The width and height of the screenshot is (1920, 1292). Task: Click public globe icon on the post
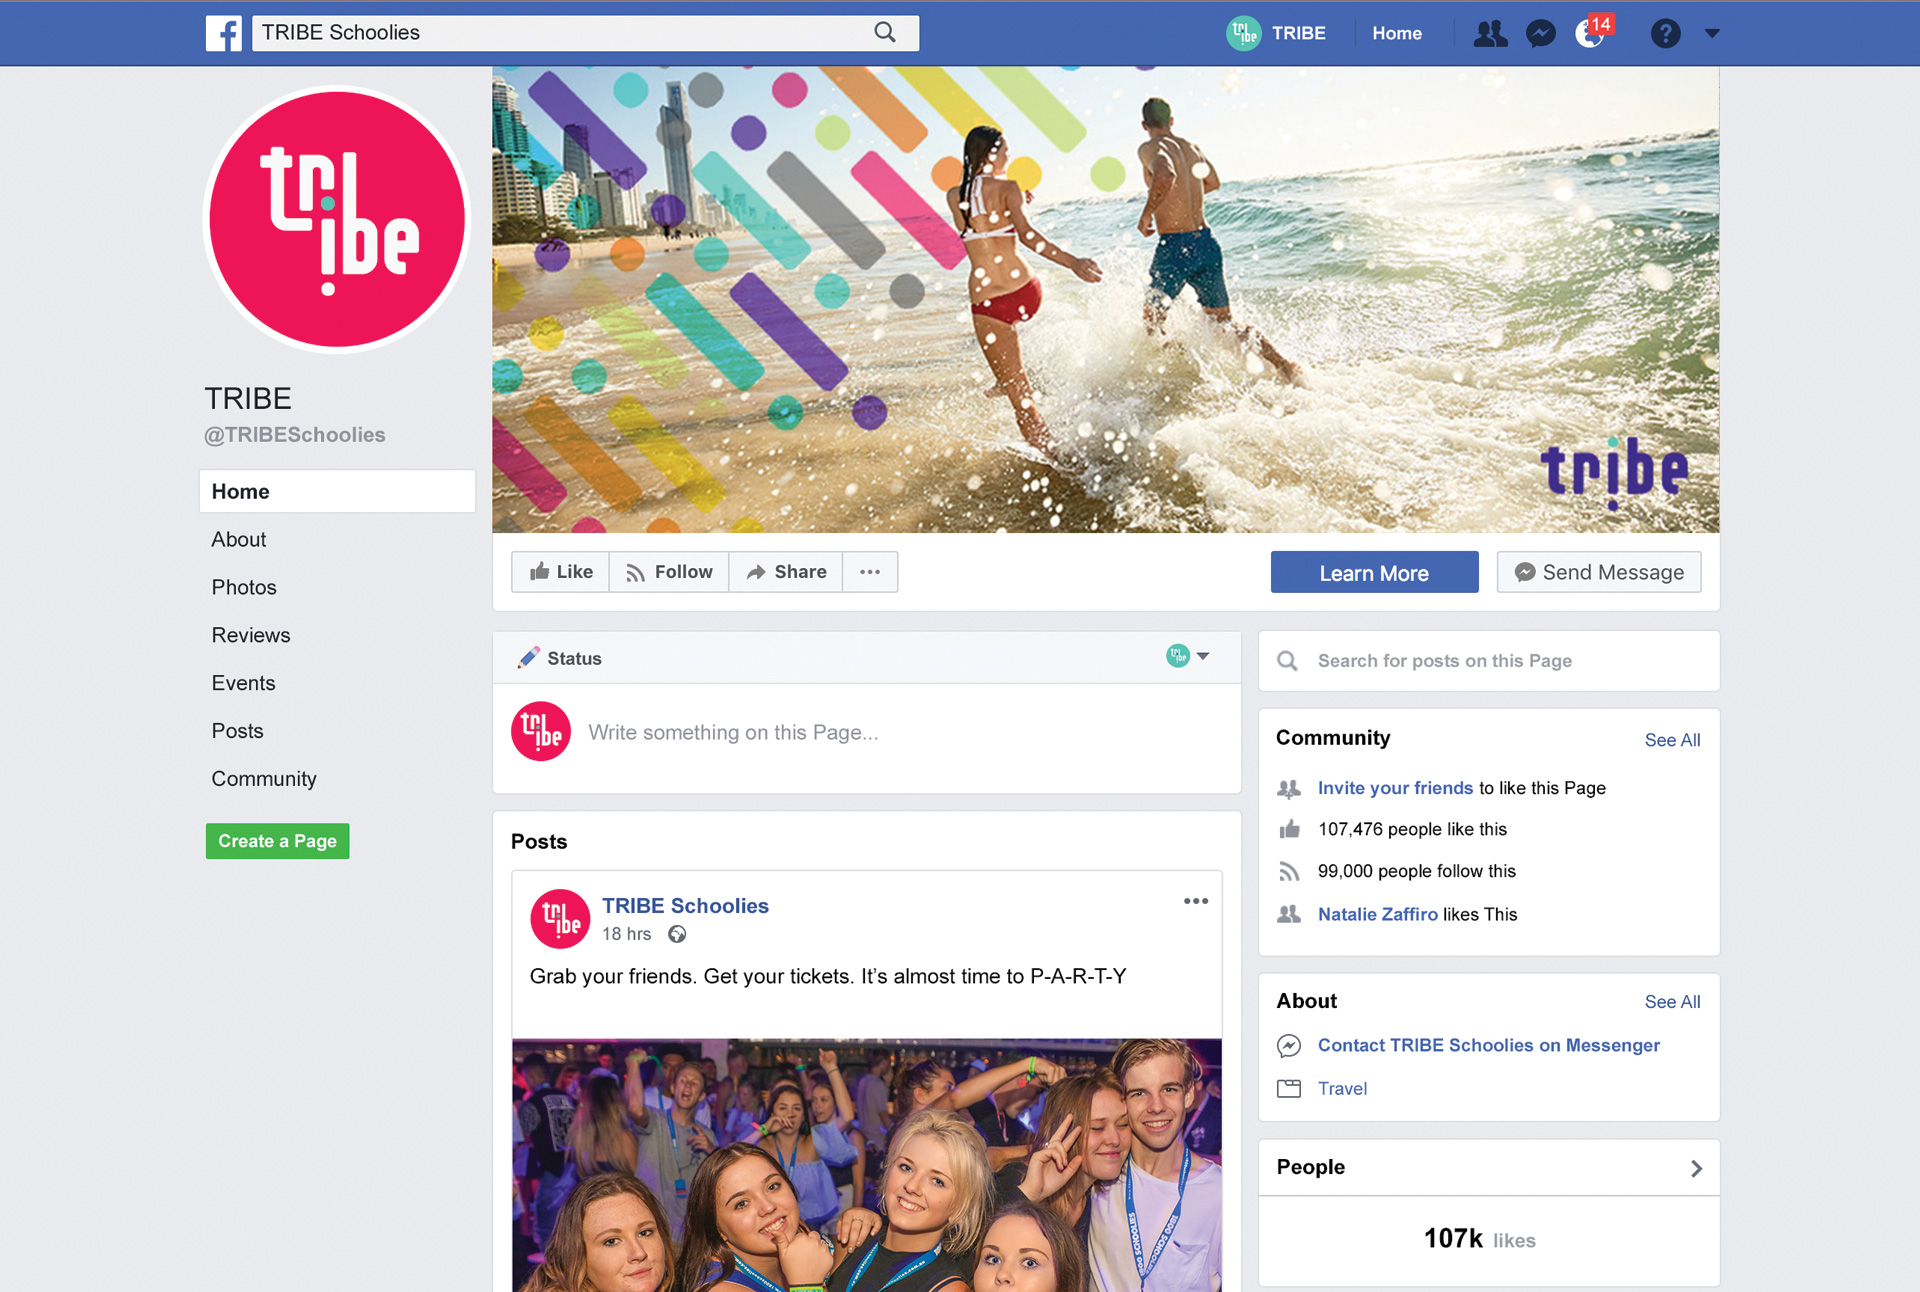677,934
